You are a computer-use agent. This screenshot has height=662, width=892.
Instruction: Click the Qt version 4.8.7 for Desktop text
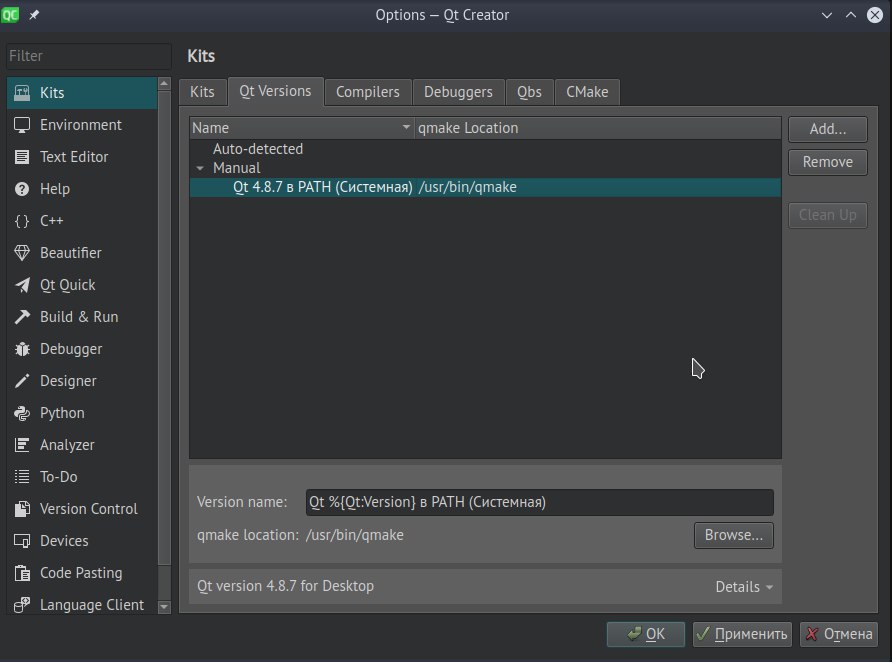(x=286, y=586)
